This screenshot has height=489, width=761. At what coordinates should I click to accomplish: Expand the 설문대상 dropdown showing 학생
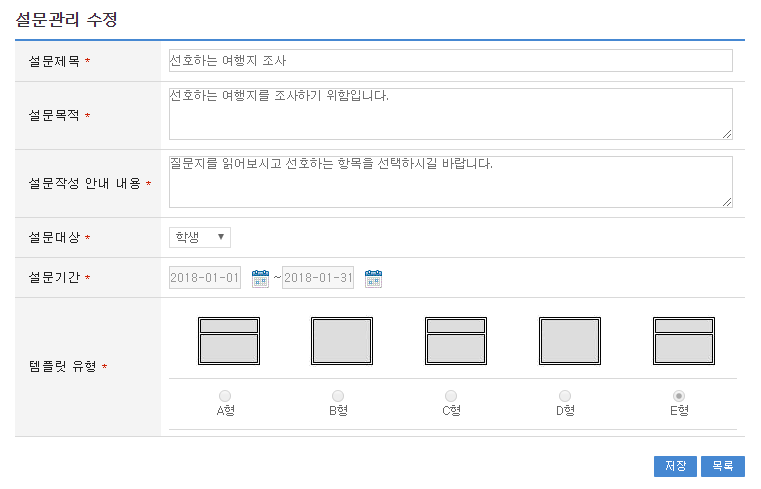pos(200,237)
